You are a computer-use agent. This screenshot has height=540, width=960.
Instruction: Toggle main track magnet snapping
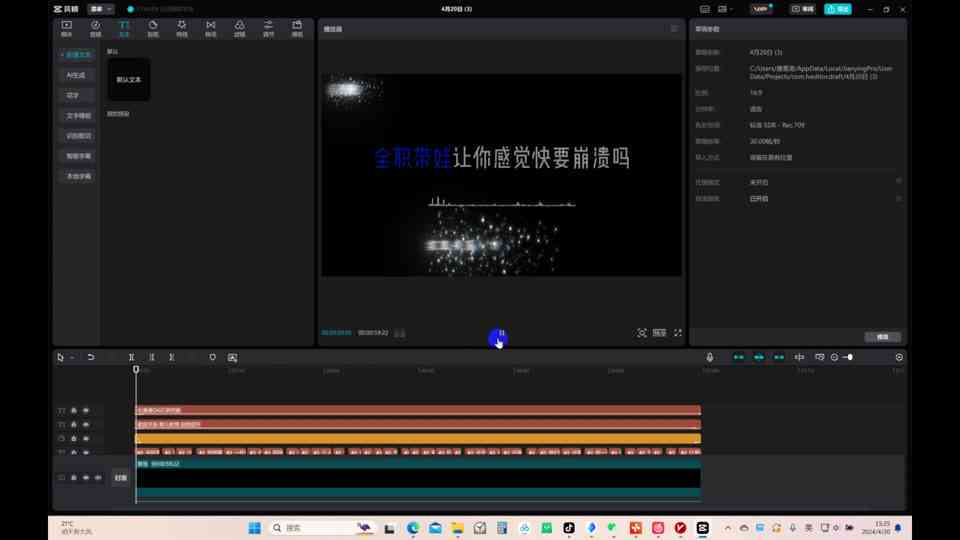click(x=739, y=357)
